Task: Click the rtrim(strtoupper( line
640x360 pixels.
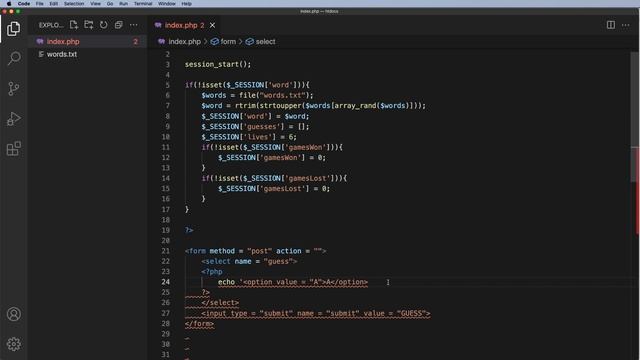Action: coord(313,106)
